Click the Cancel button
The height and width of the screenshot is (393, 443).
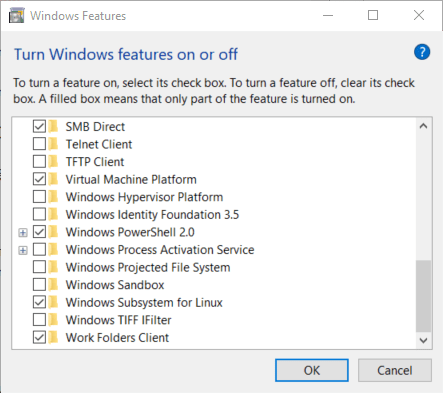(395, 370)
